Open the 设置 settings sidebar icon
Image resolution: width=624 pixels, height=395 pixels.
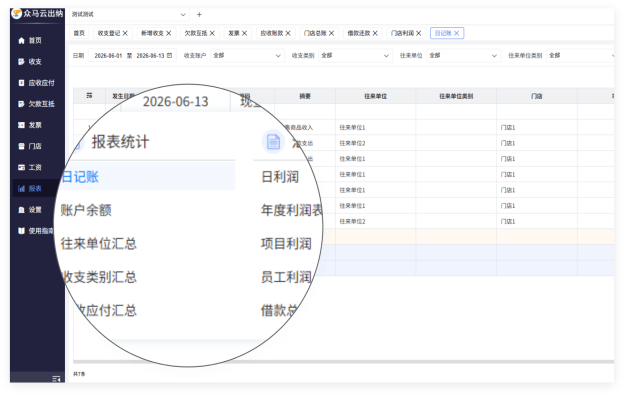[x=21, y=210]
